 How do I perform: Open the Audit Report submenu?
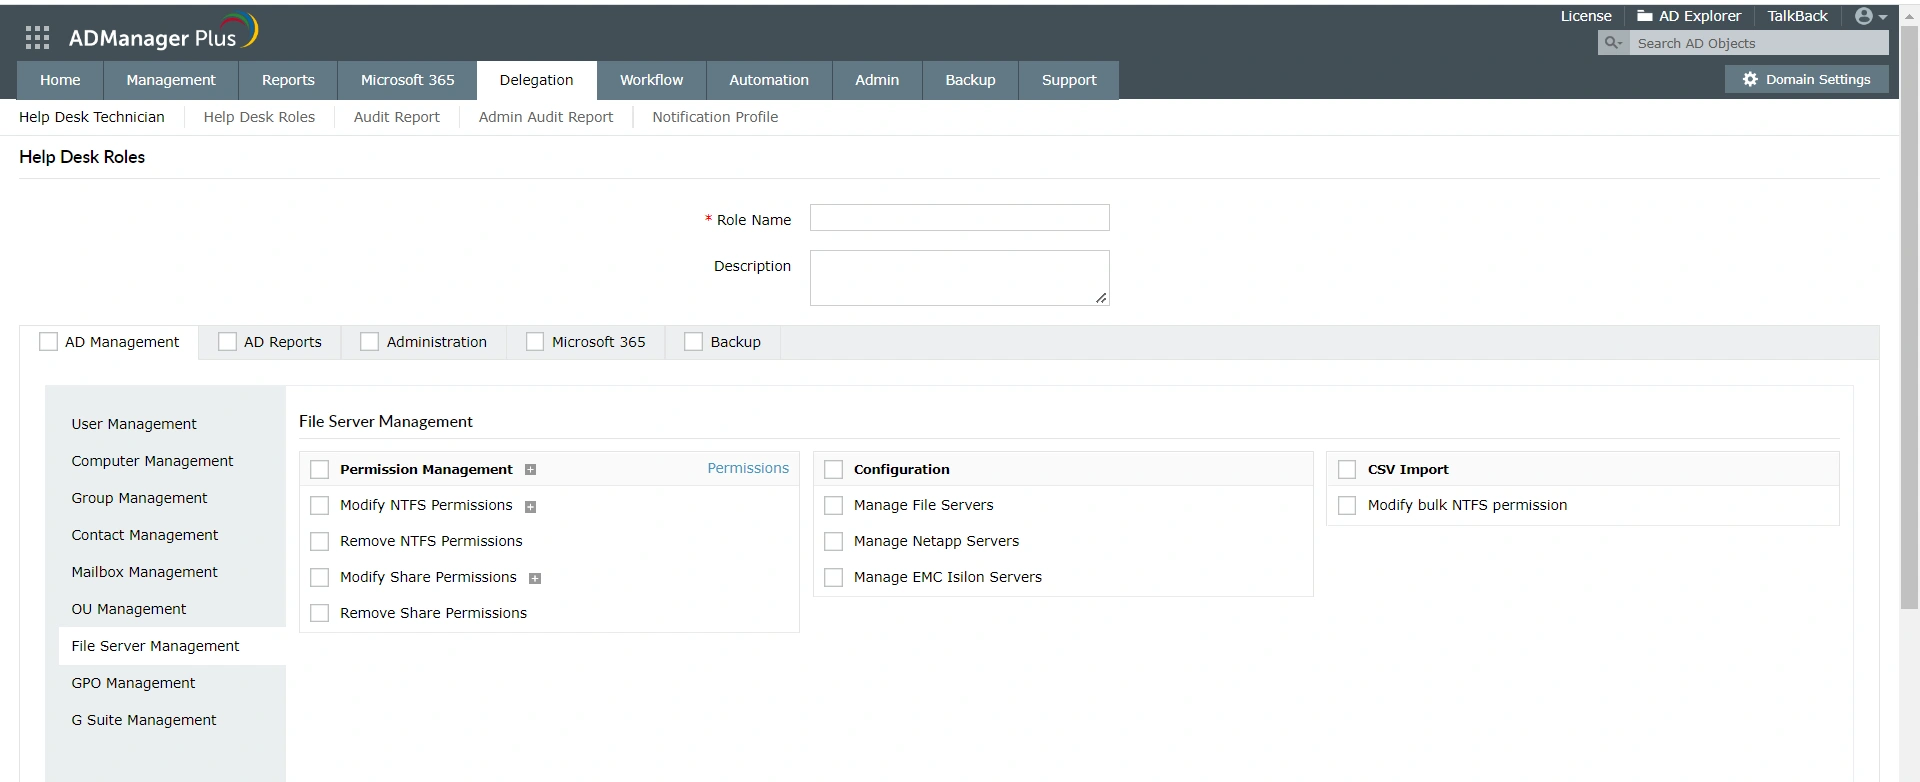[397, 117]
